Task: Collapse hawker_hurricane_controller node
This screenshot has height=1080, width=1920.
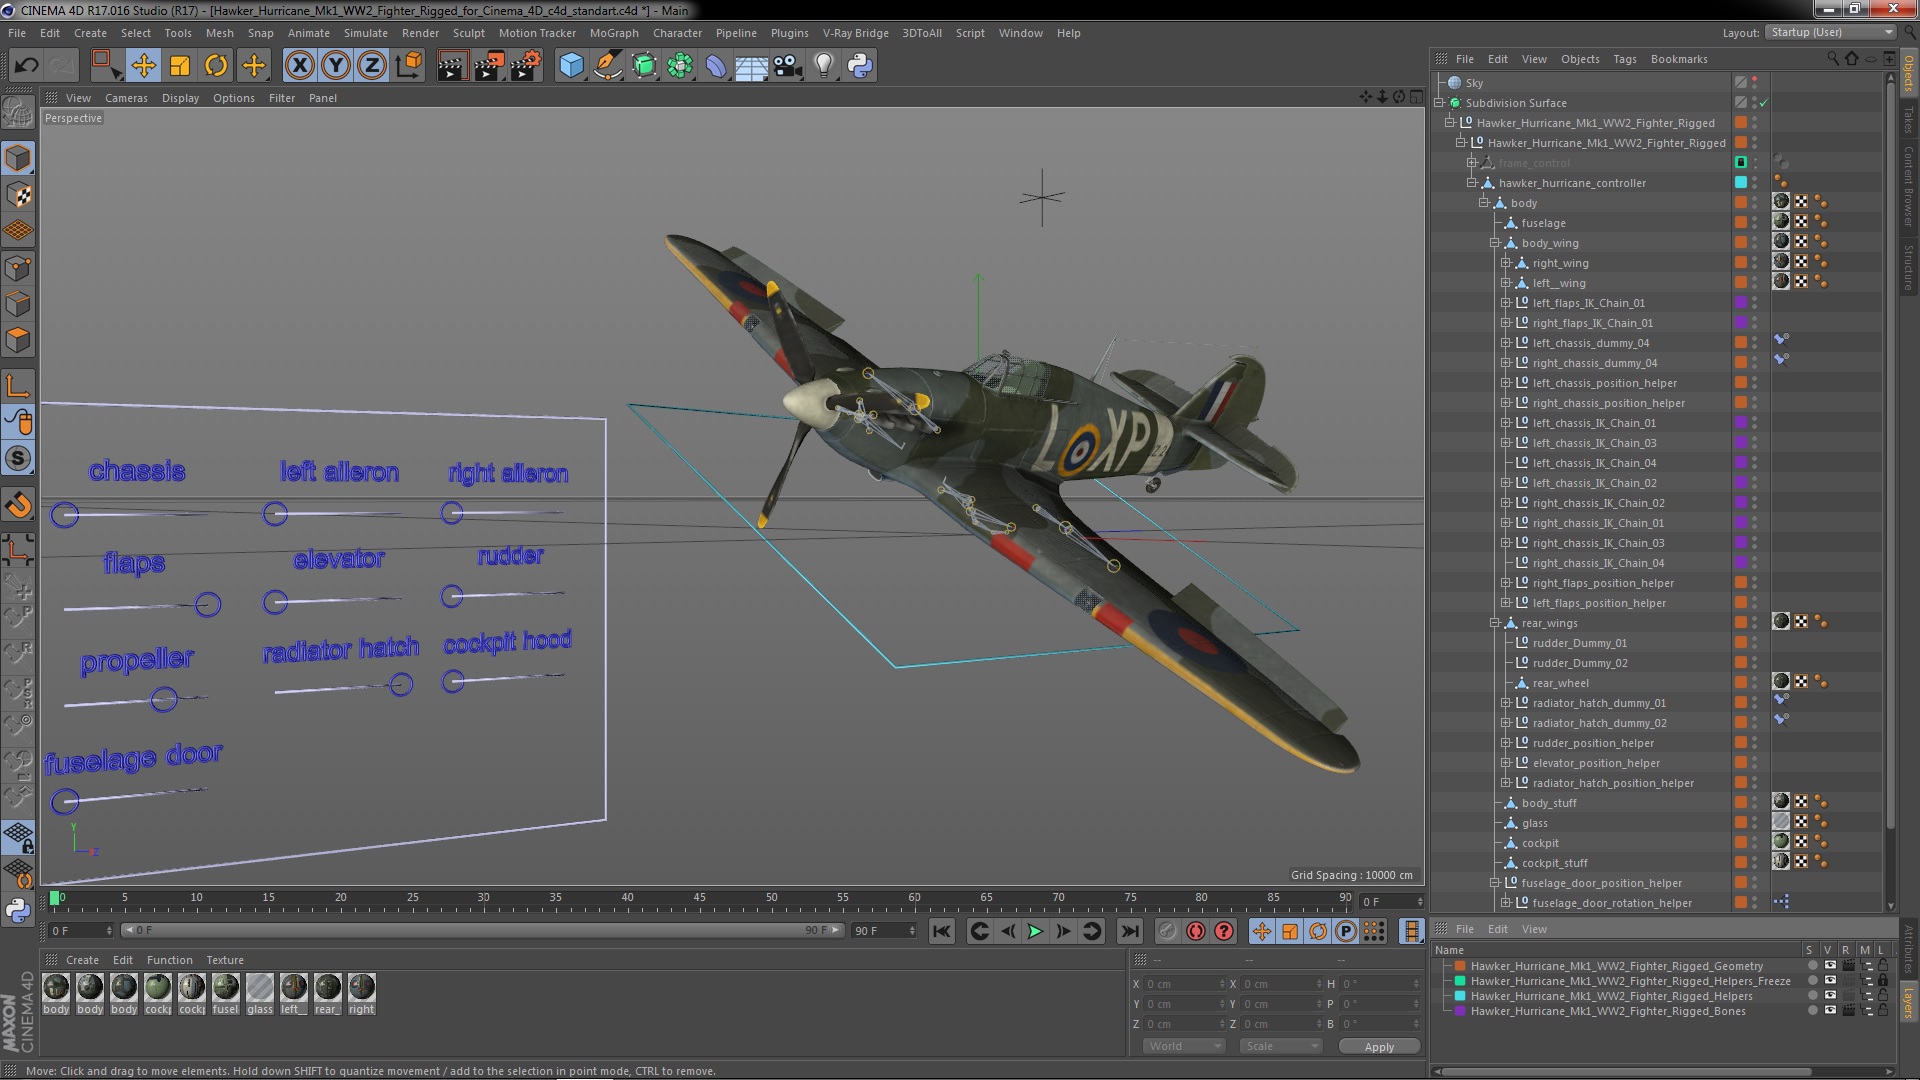Action: (x=1472, y=183)
